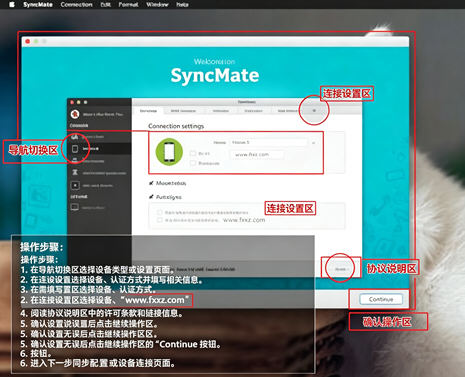Switch to the third settings tab

coord(221,111)
